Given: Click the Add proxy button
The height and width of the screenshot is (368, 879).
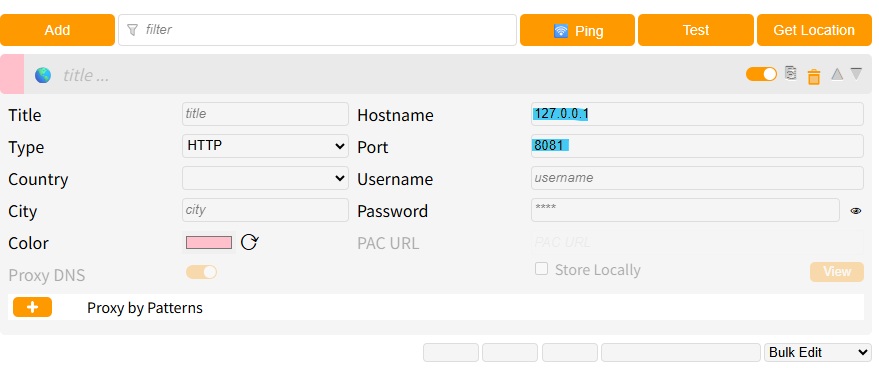Looking at the screenshot, I should click(x=57, y=30).
